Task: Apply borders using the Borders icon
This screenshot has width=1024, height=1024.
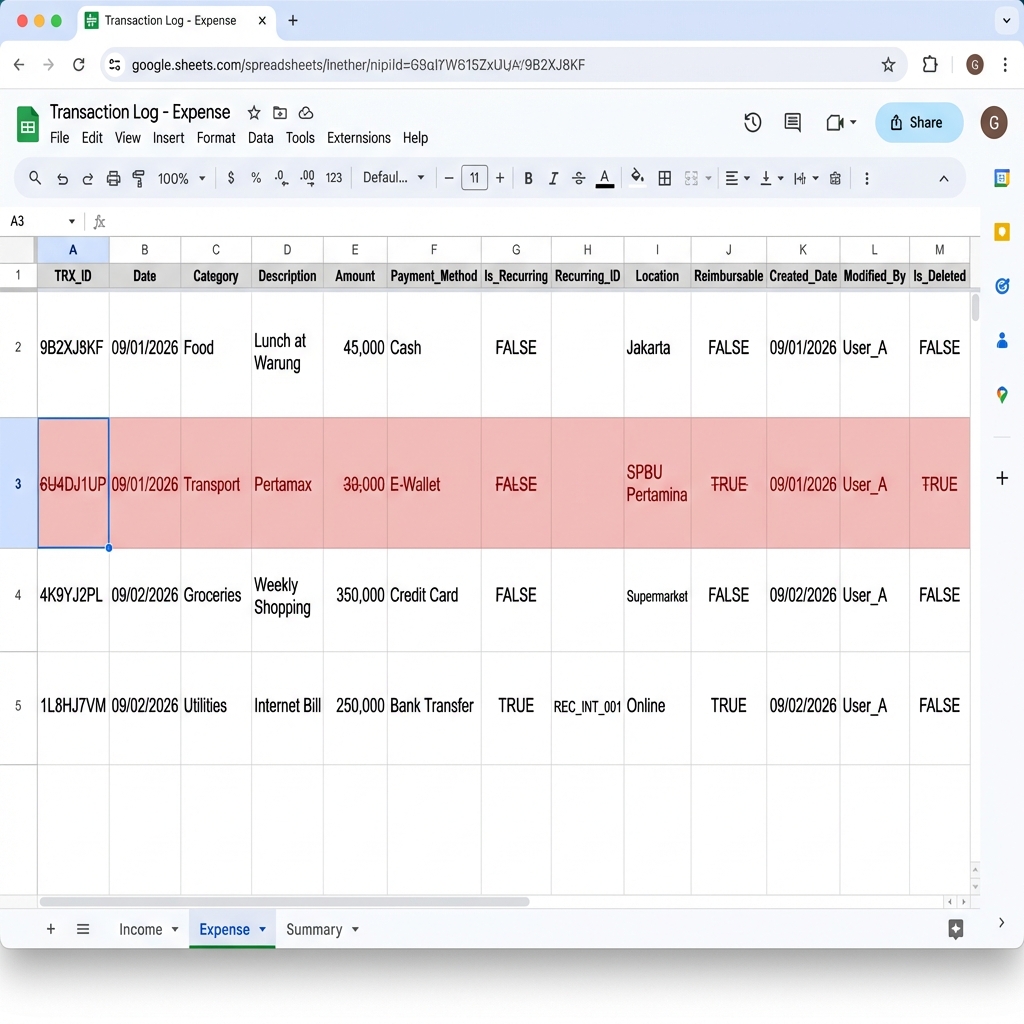Action: pyautogui.click(x=664, y=178)
